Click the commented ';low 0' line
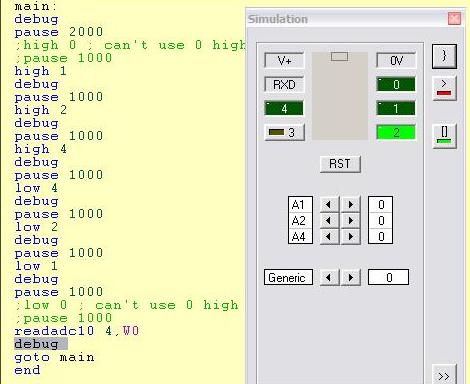 pyautogui.click(x=127, y=305)
